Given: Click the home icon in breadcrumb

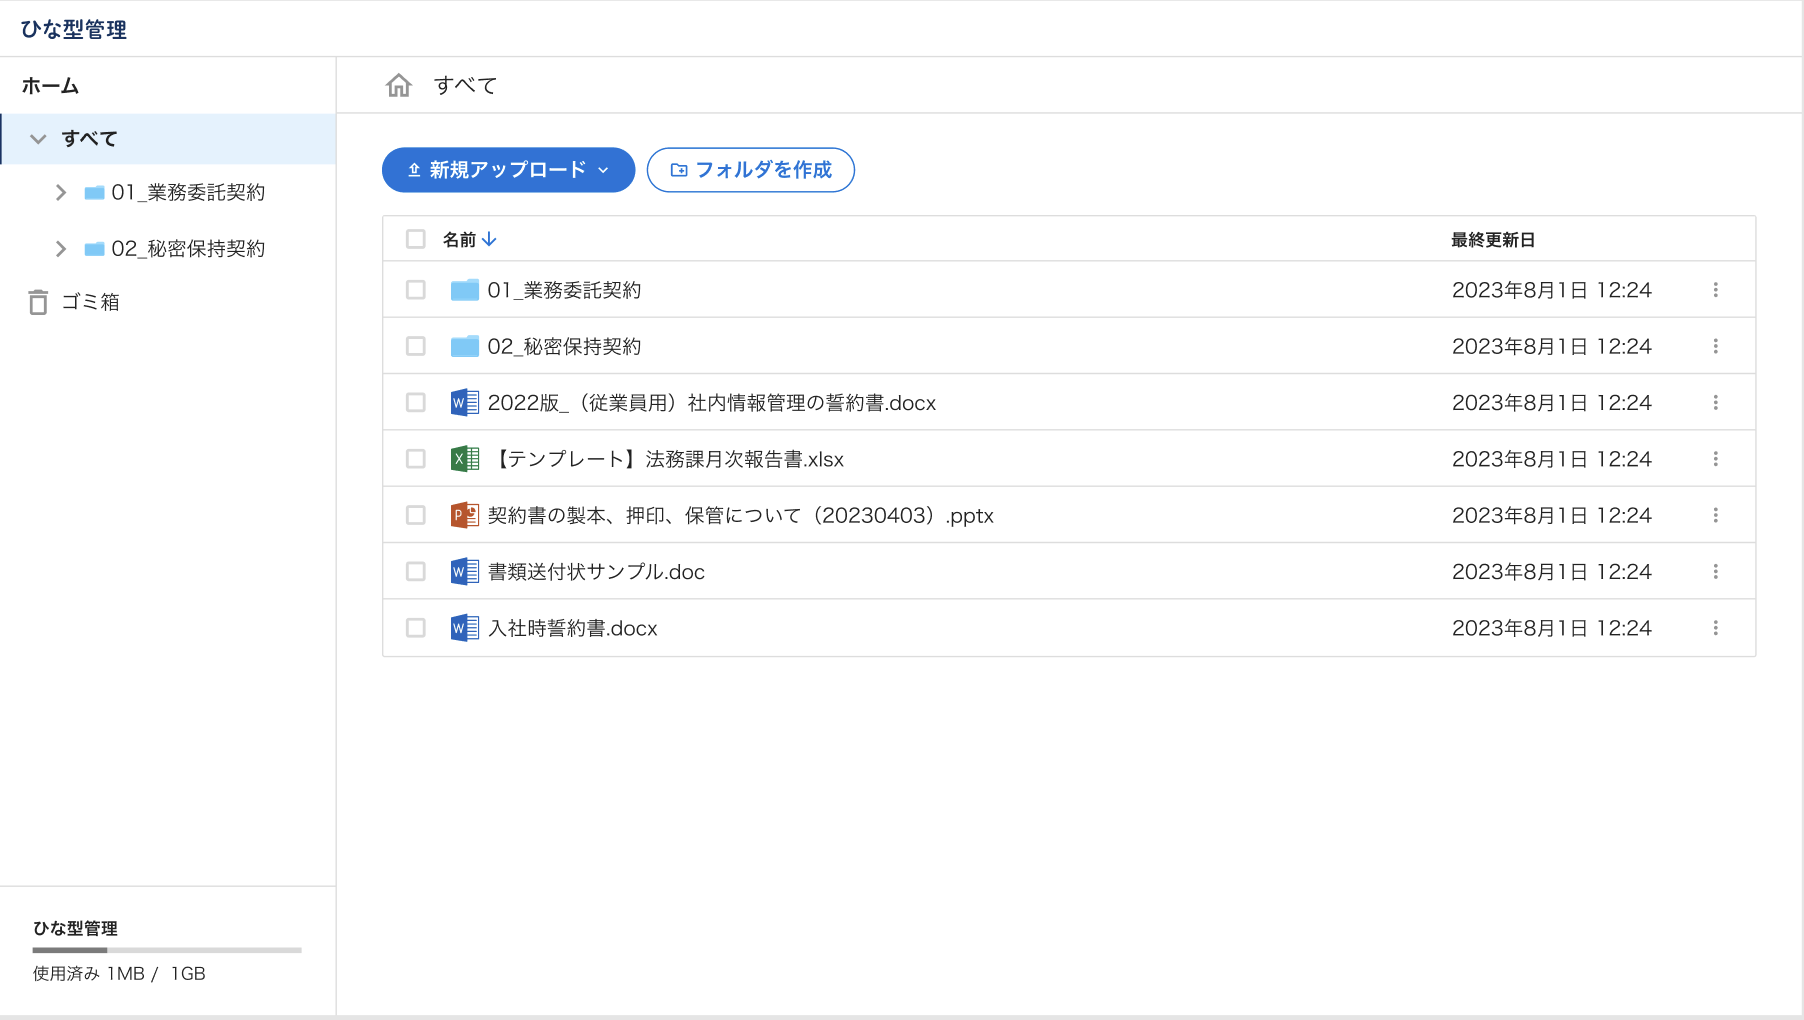Looking at the screenshot, I should 399,85.
